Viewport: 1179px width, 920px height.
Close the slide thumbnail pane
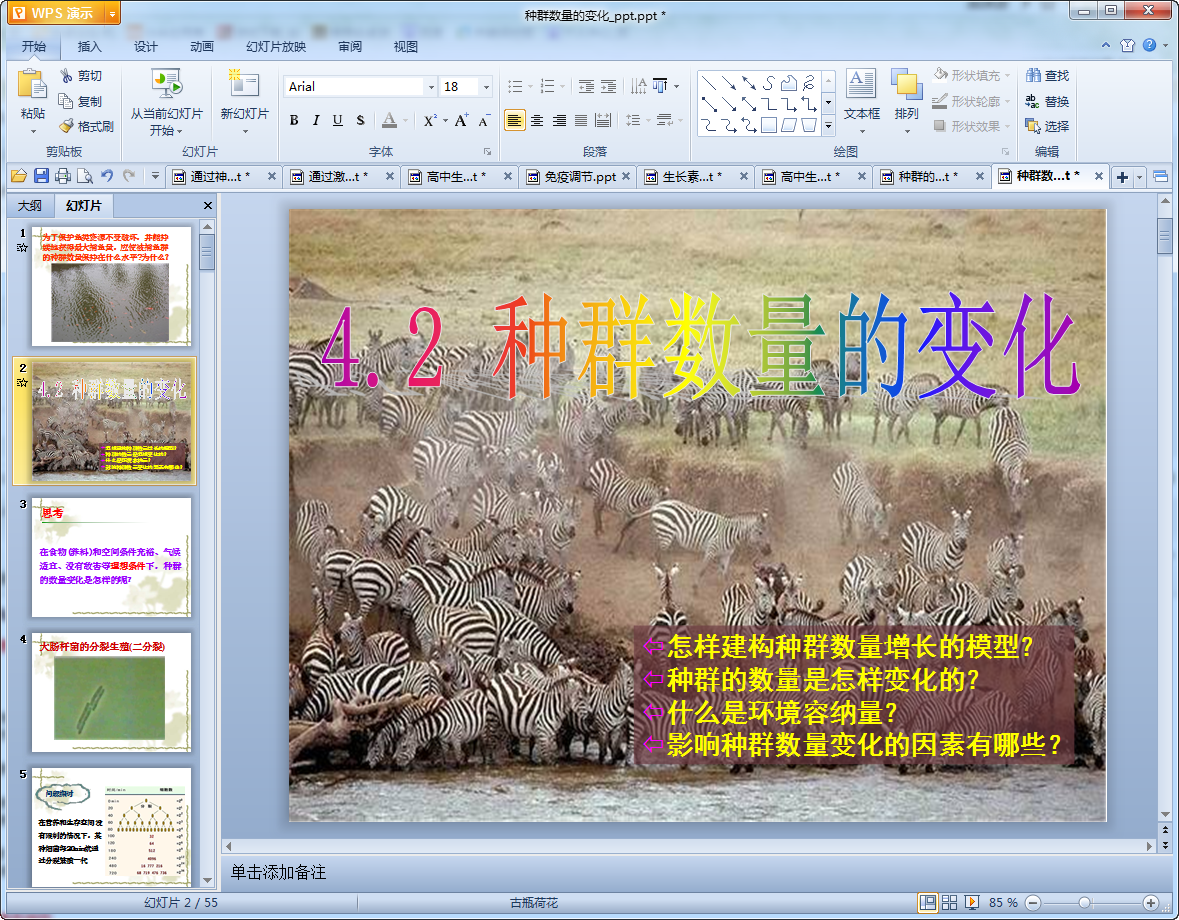pos(208,206)
